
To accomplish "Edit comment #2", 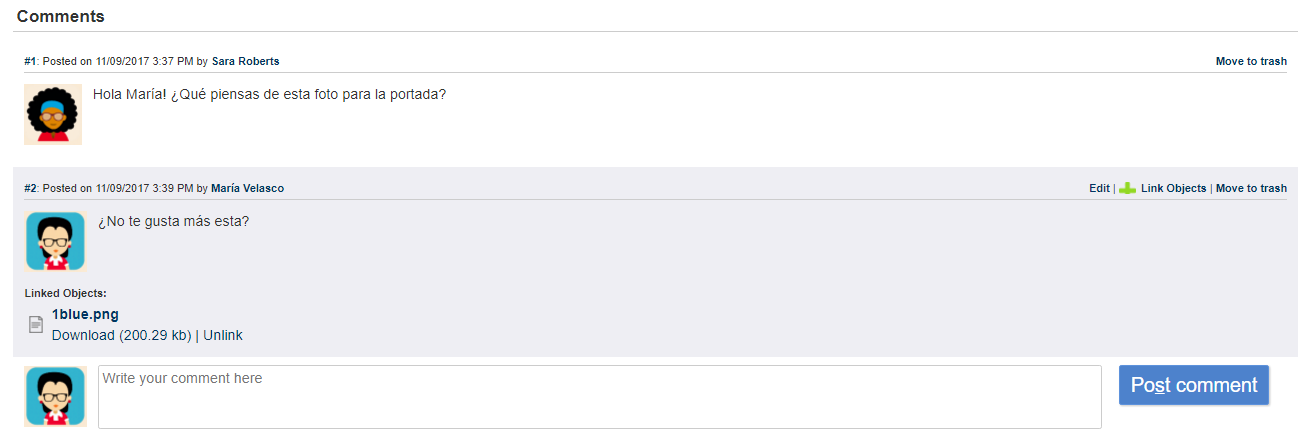I will click(x=1099, y=188).
